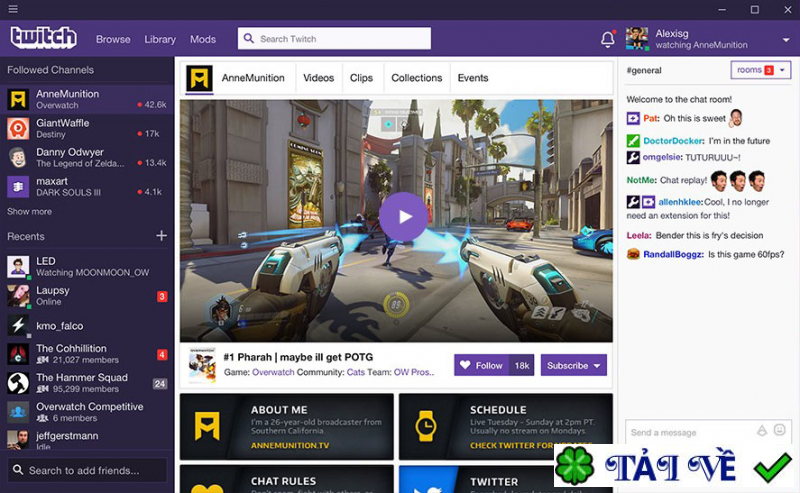Image resolution: width=800 pixels, height=493 pixels.
Task: Click the allenhklee username in chat
Action: point(680,202)
